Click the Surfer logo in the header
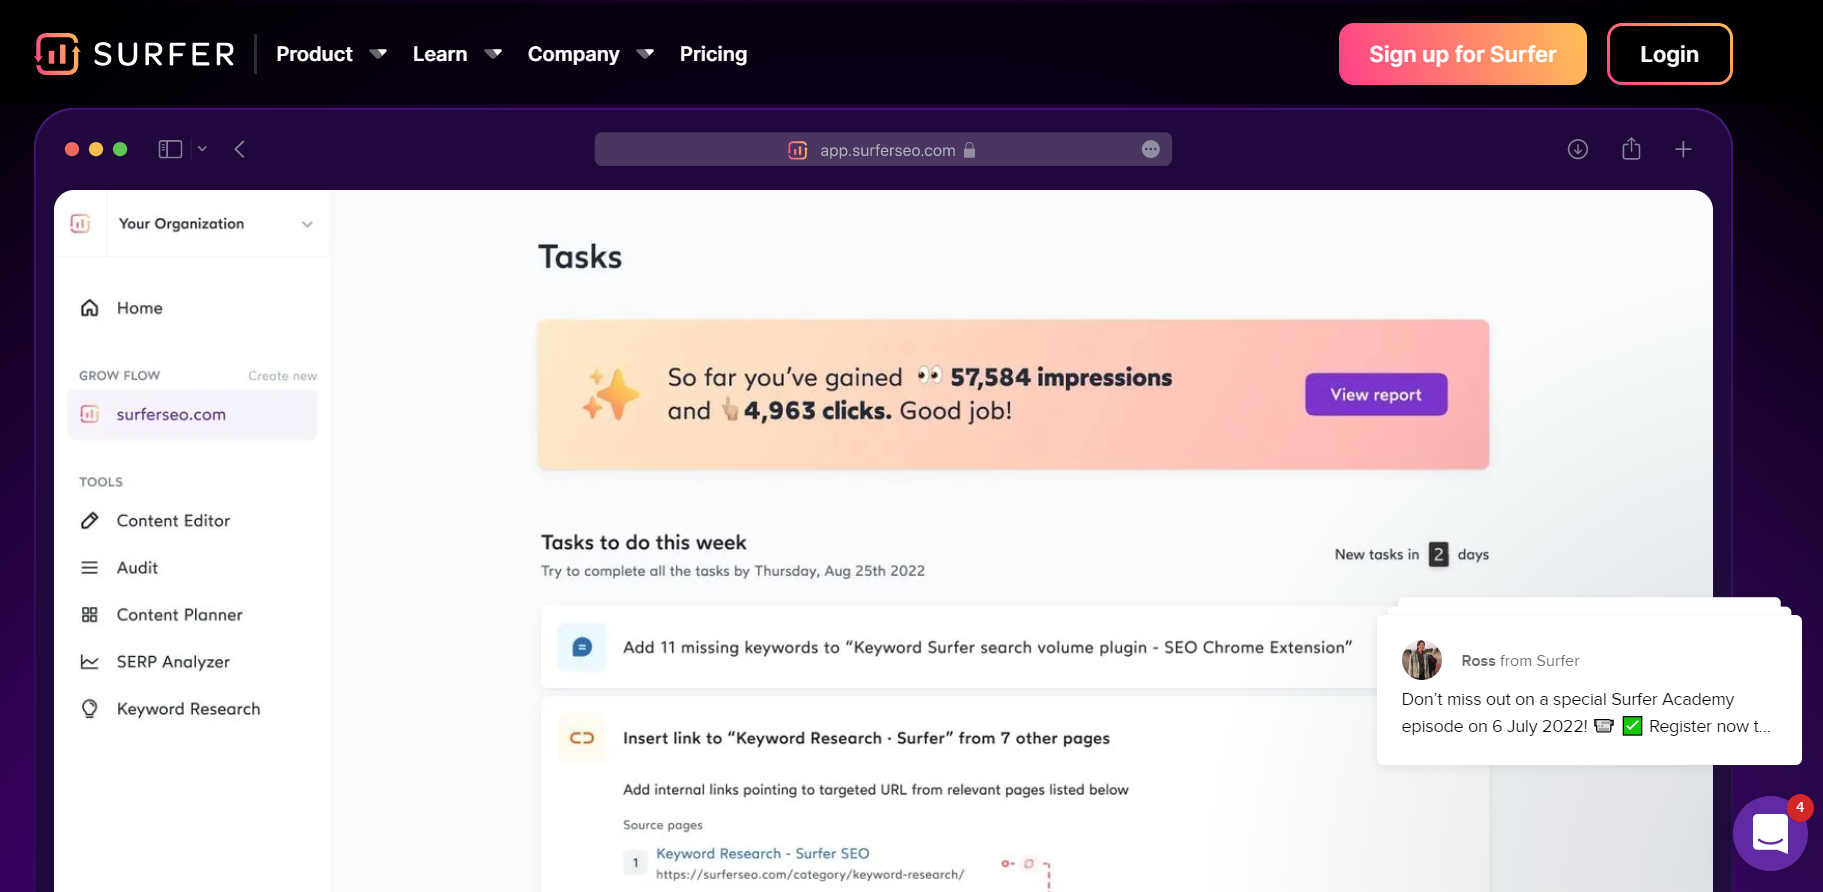 pos(135,54)
